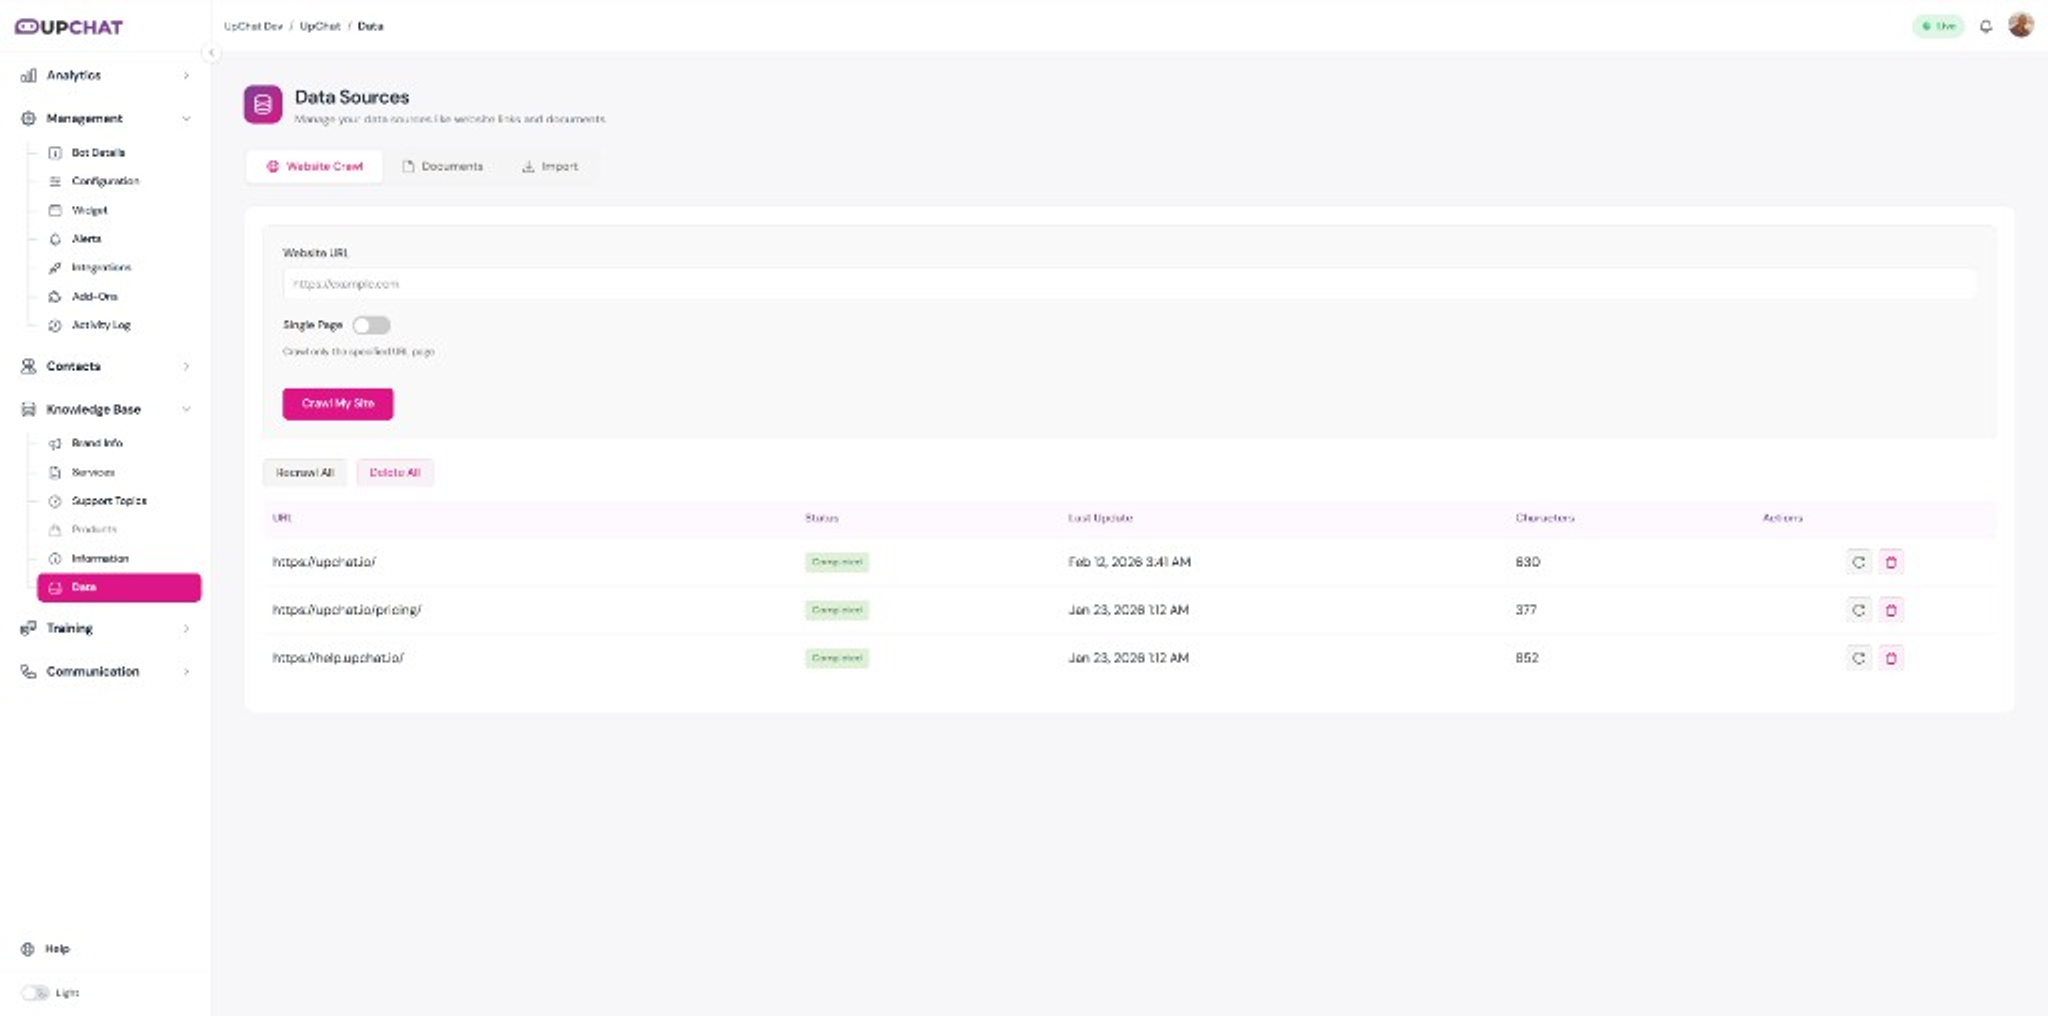Click the Analytics chart icon

click(28, 75)
